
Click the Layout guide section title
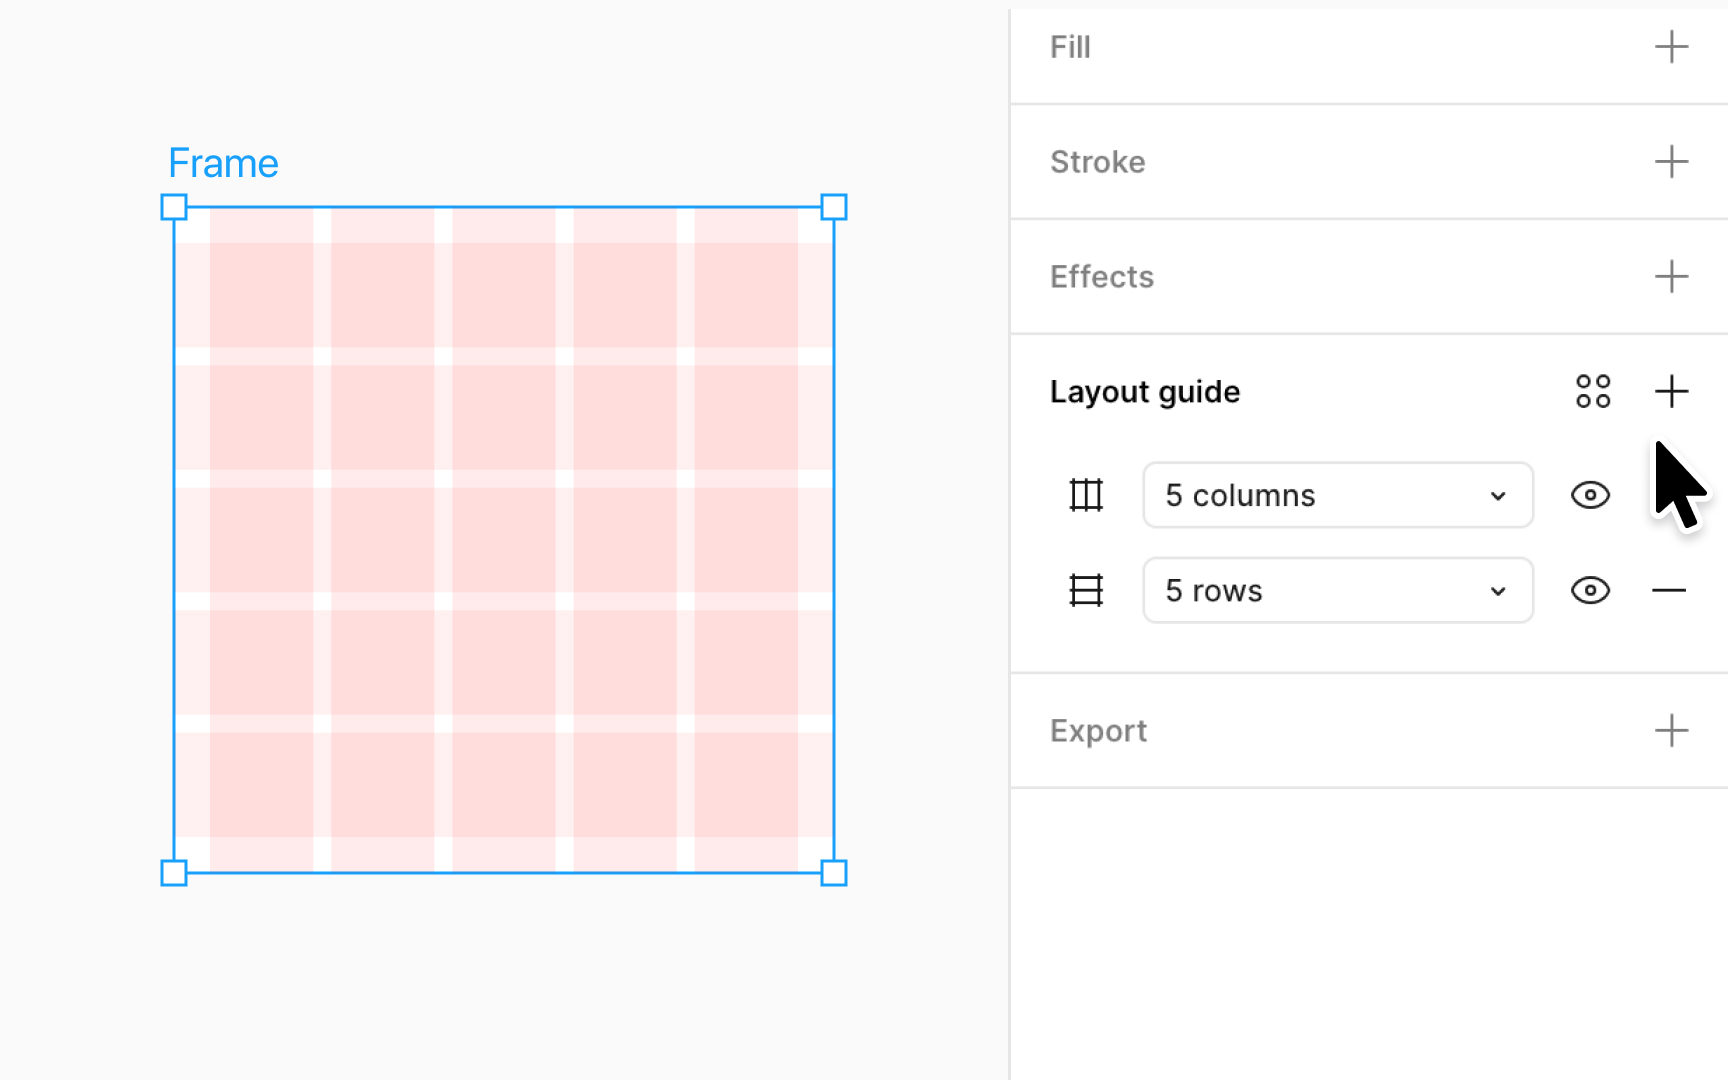(x=1144, y=391)
